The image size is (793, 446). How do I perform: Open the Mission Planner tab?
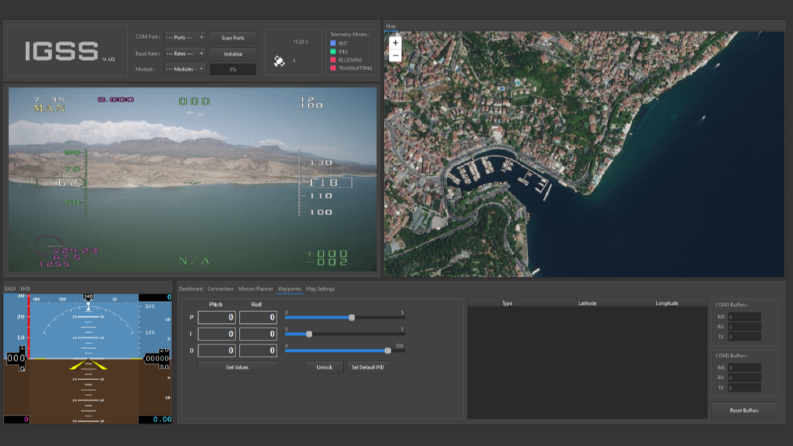255,289
